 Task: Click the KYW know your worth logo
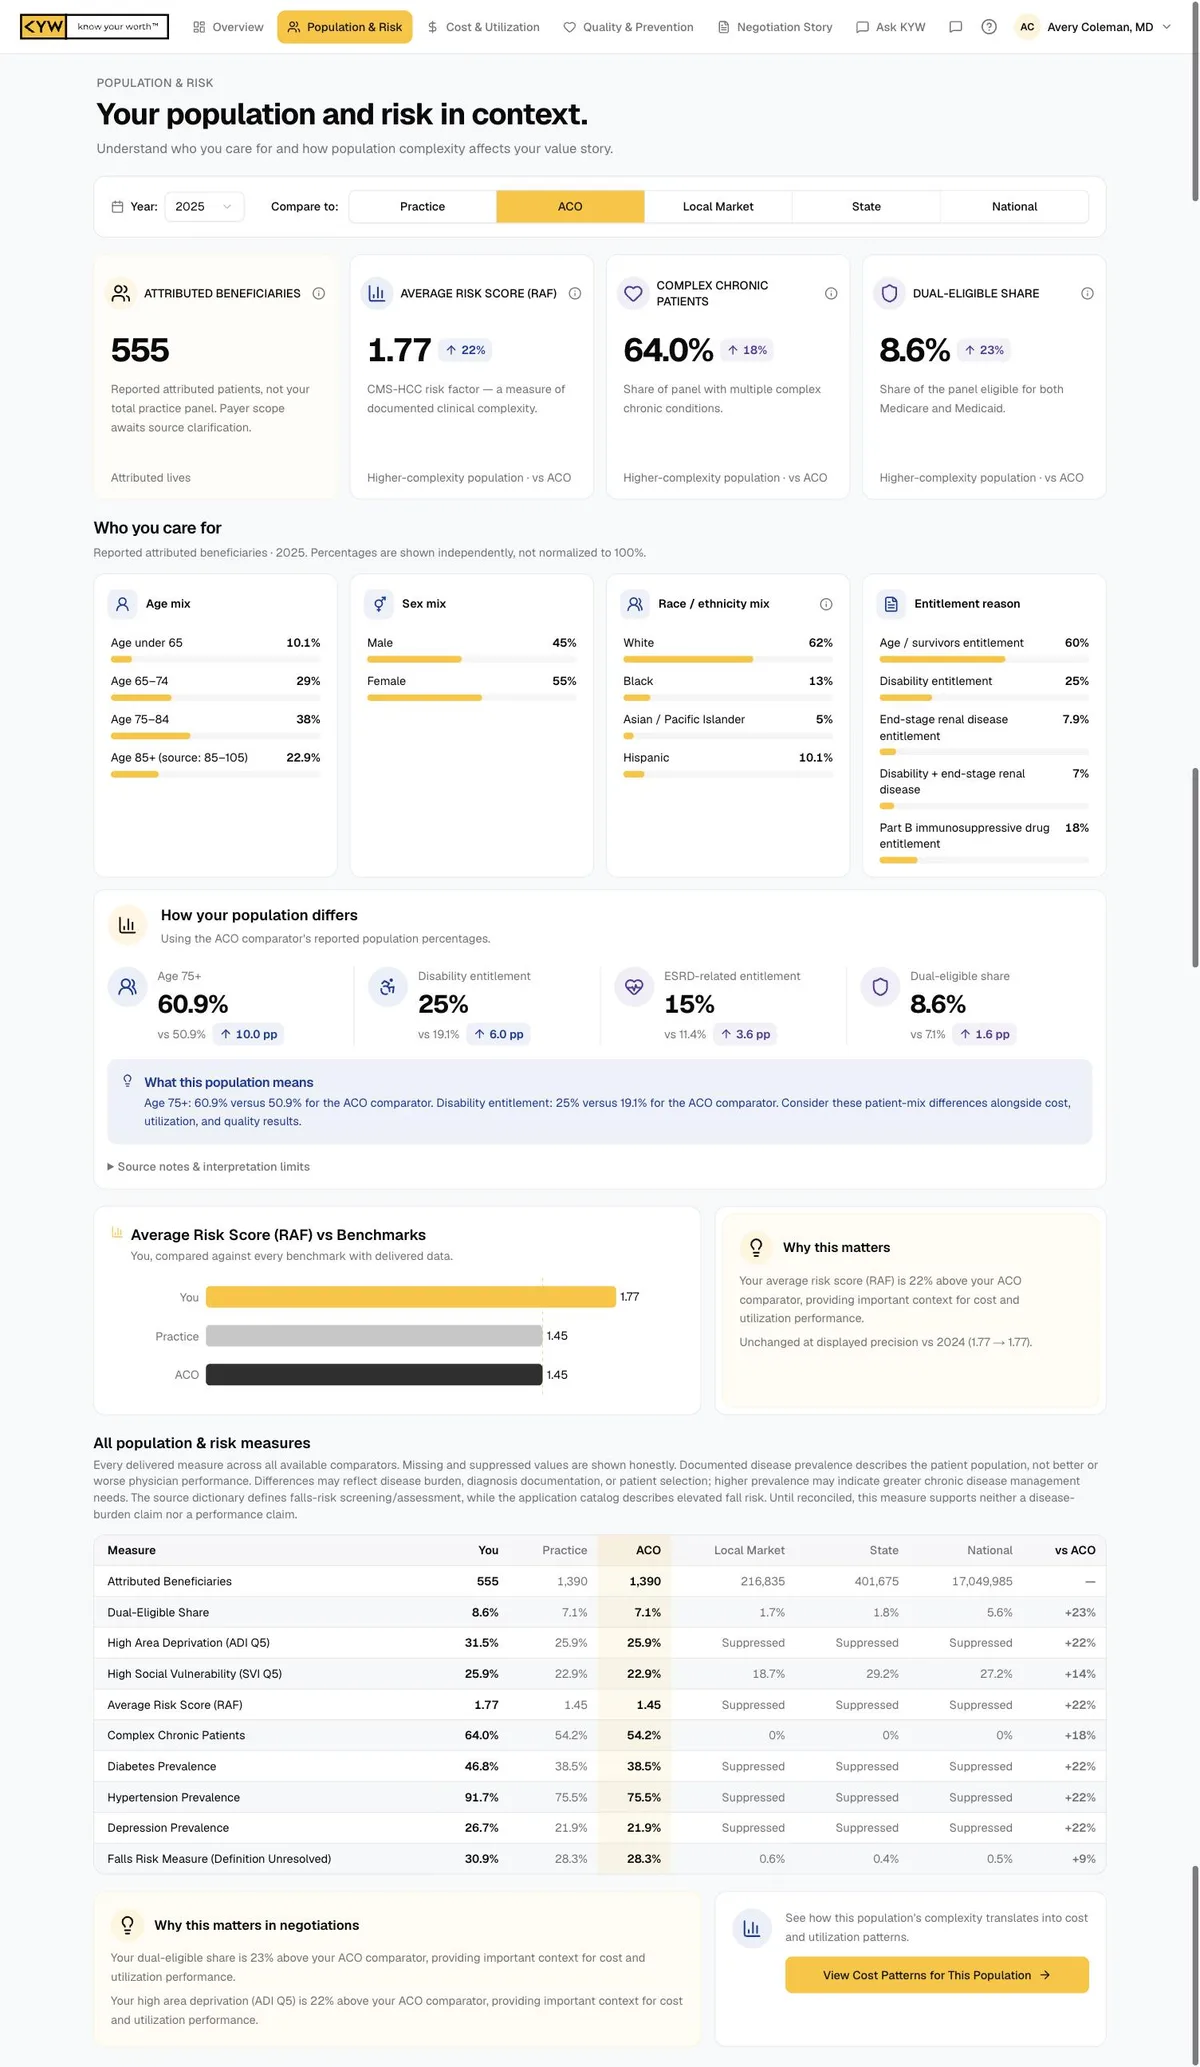(x=94, y=27)
